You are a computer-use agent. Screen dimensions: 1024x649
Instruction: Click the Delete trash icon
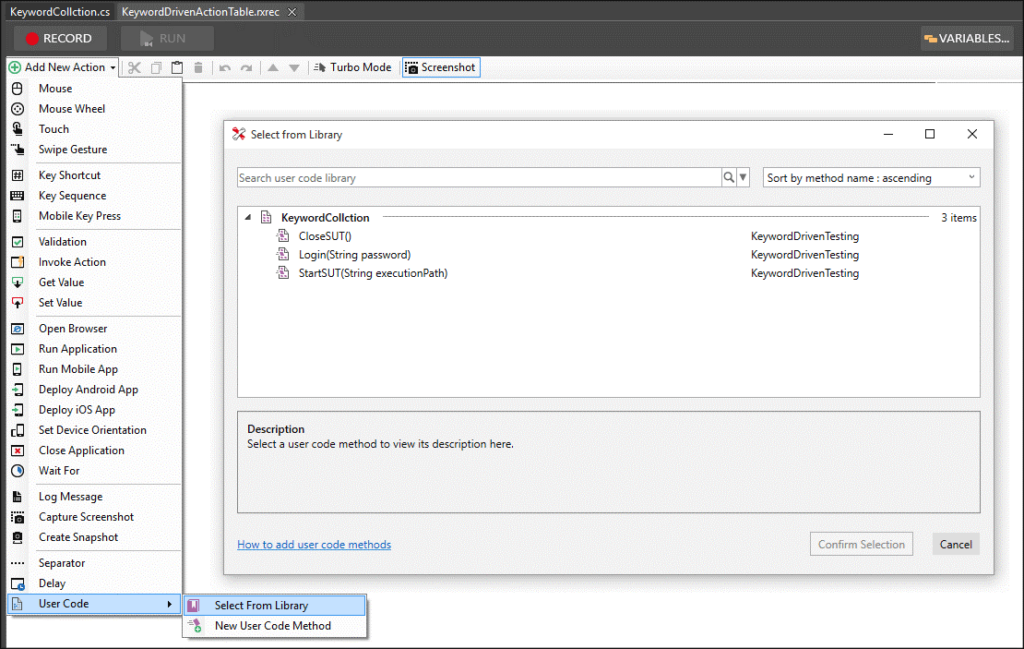point(199,68)
